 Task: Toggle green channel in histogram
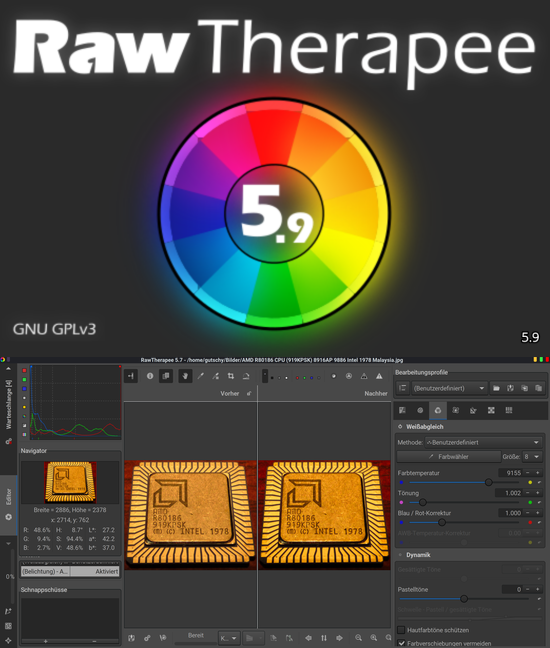(24, 379)
